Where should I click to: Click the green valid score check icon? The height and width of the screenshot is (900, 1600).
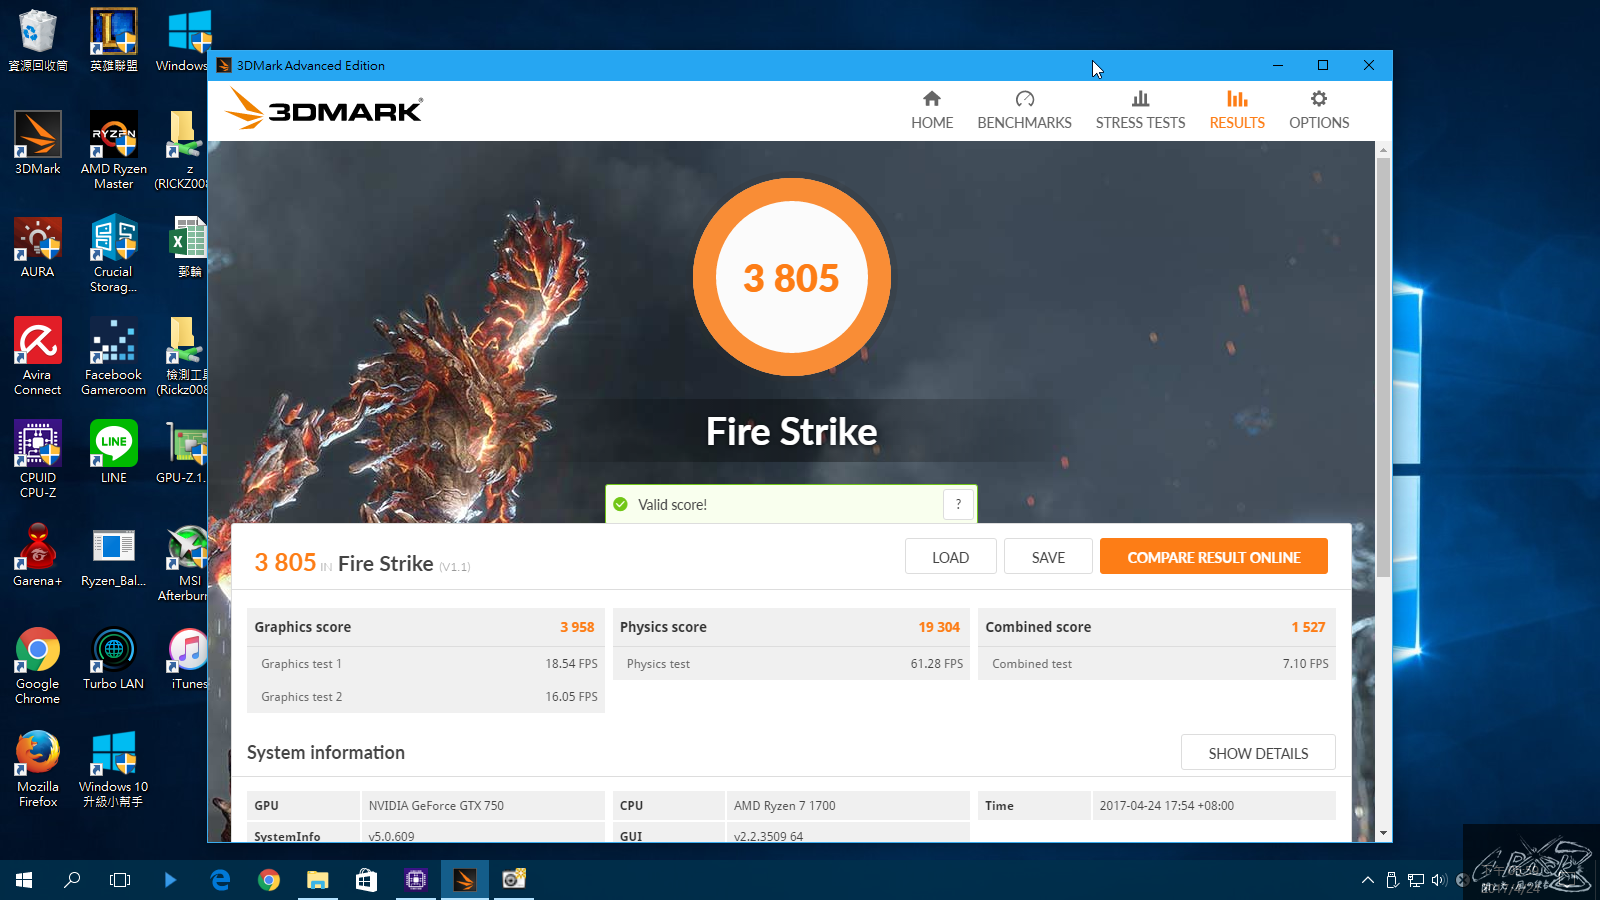621,504
